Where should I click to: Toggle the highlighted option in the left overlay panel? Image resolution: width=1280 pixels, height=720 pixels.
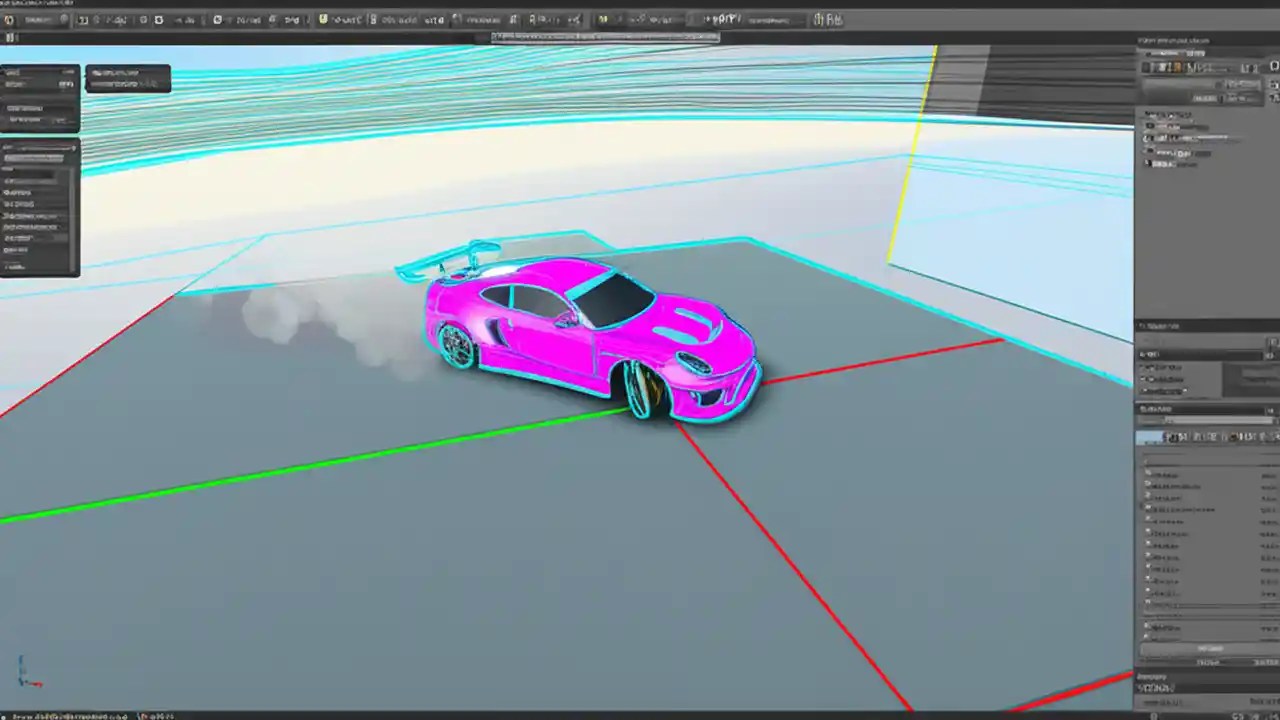38,158
